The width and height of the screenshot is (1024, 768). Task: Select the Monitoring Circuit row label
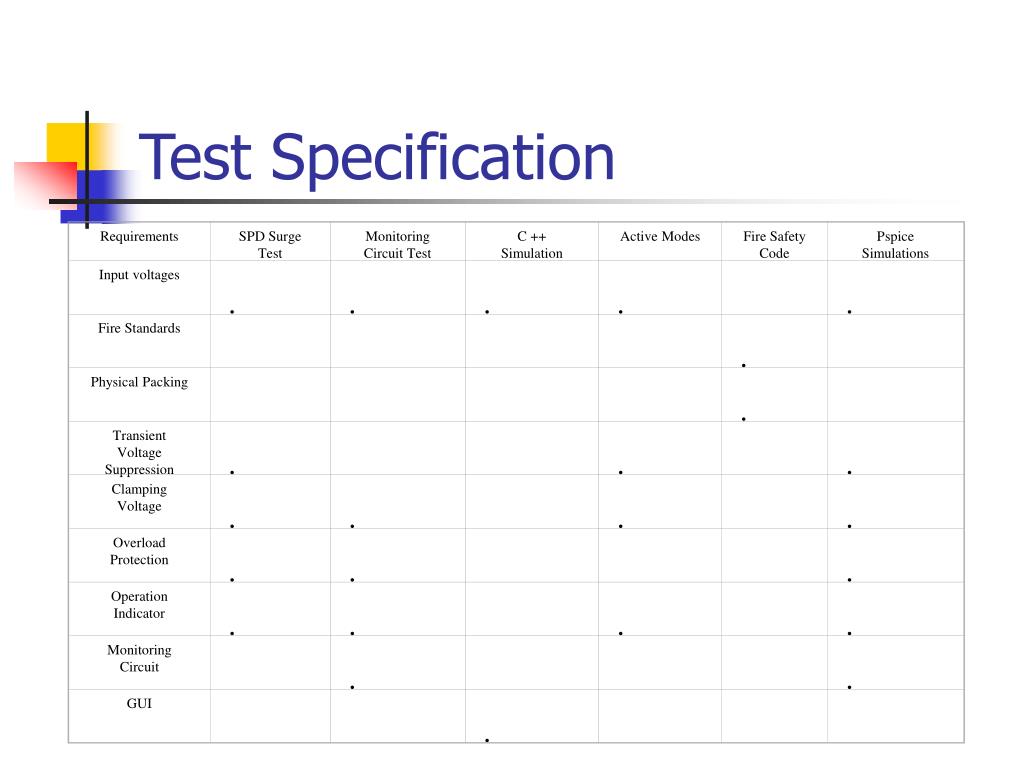point(139,658)
